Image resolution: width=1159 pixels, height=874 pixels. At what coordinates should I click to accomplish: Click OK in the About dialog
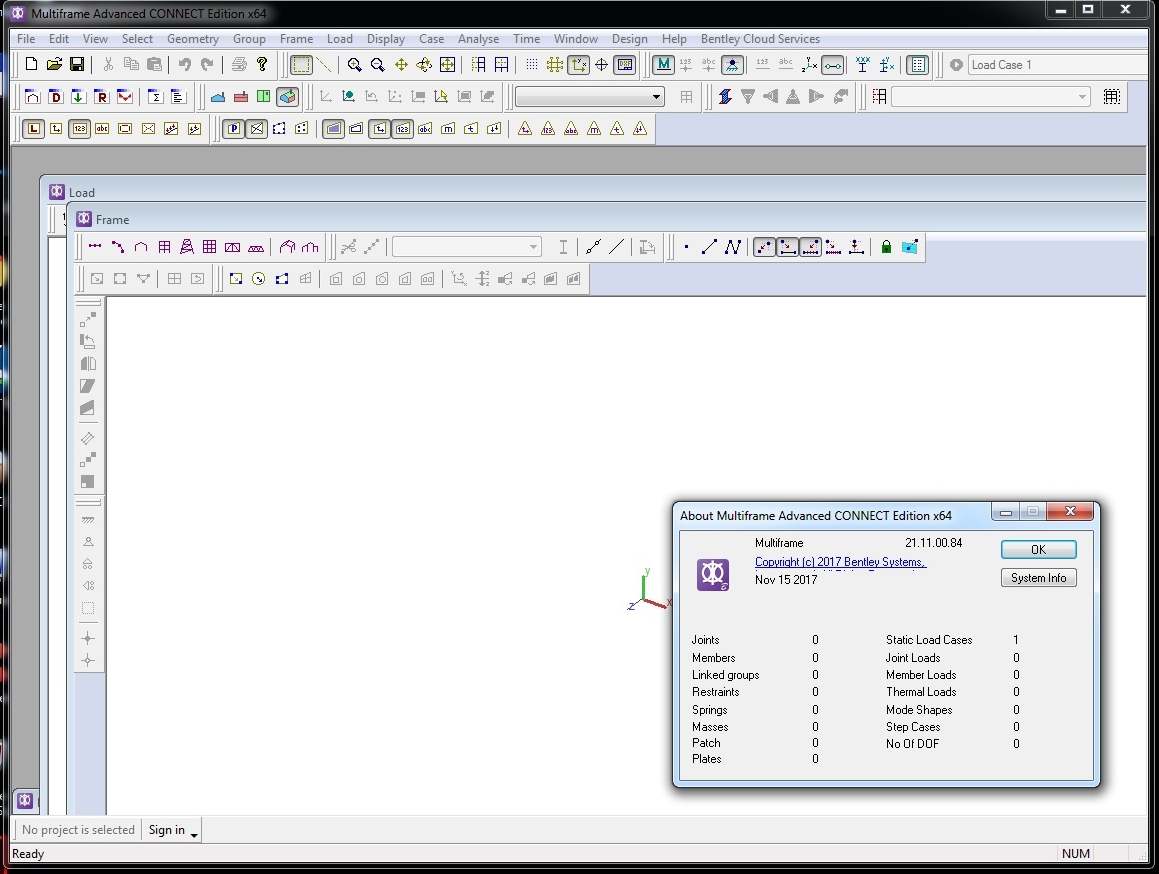coord(1039,549)
